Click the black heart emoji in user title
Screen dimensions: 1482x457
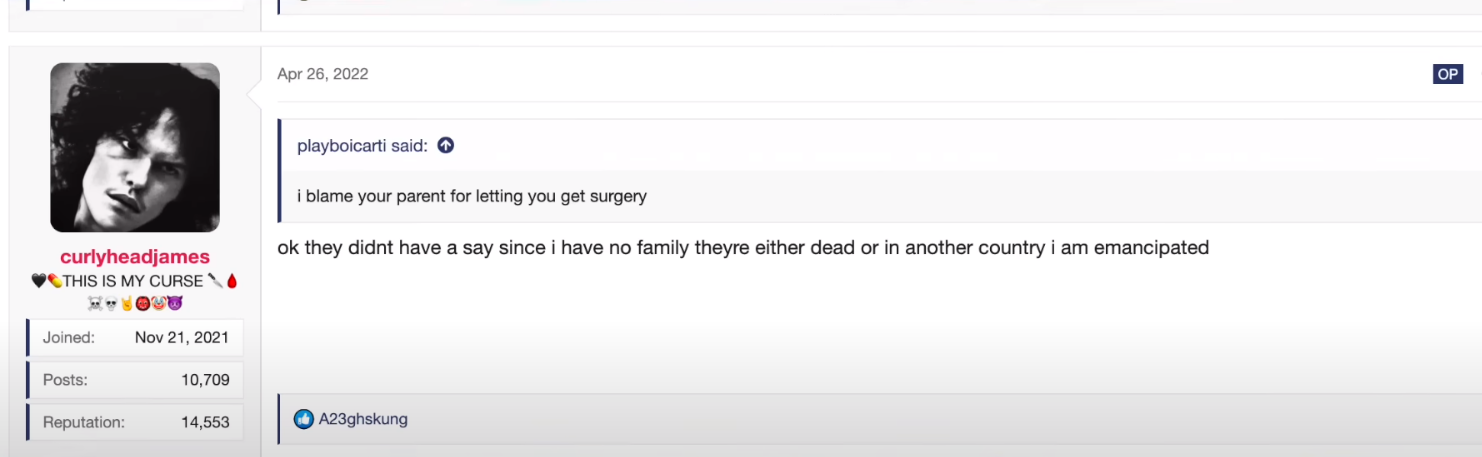[39, 281]
